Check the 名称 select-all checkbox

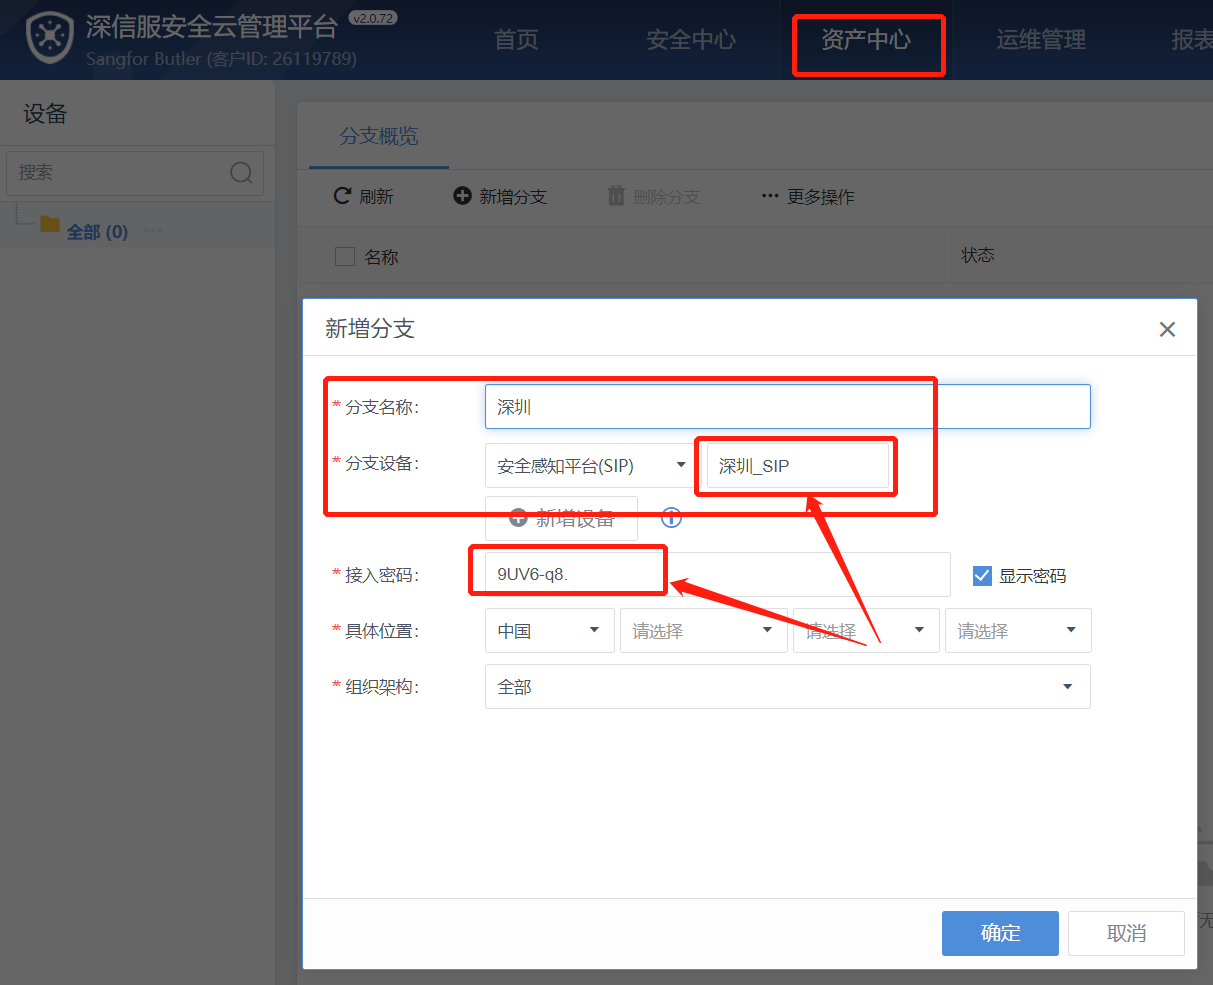345,257
